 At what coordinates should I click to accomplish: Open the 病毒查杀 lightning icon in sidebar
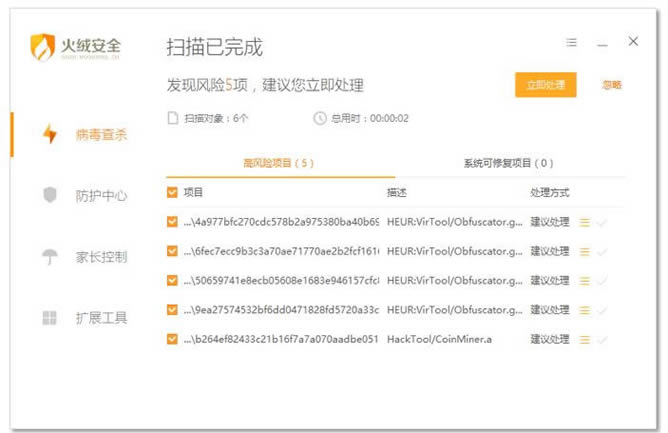[x=49, y=134]
